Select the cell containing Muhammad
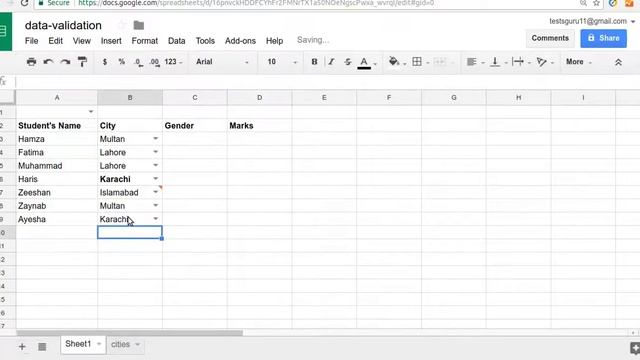The width and height of the screenshot is (640, 360). tap(57, 165)
